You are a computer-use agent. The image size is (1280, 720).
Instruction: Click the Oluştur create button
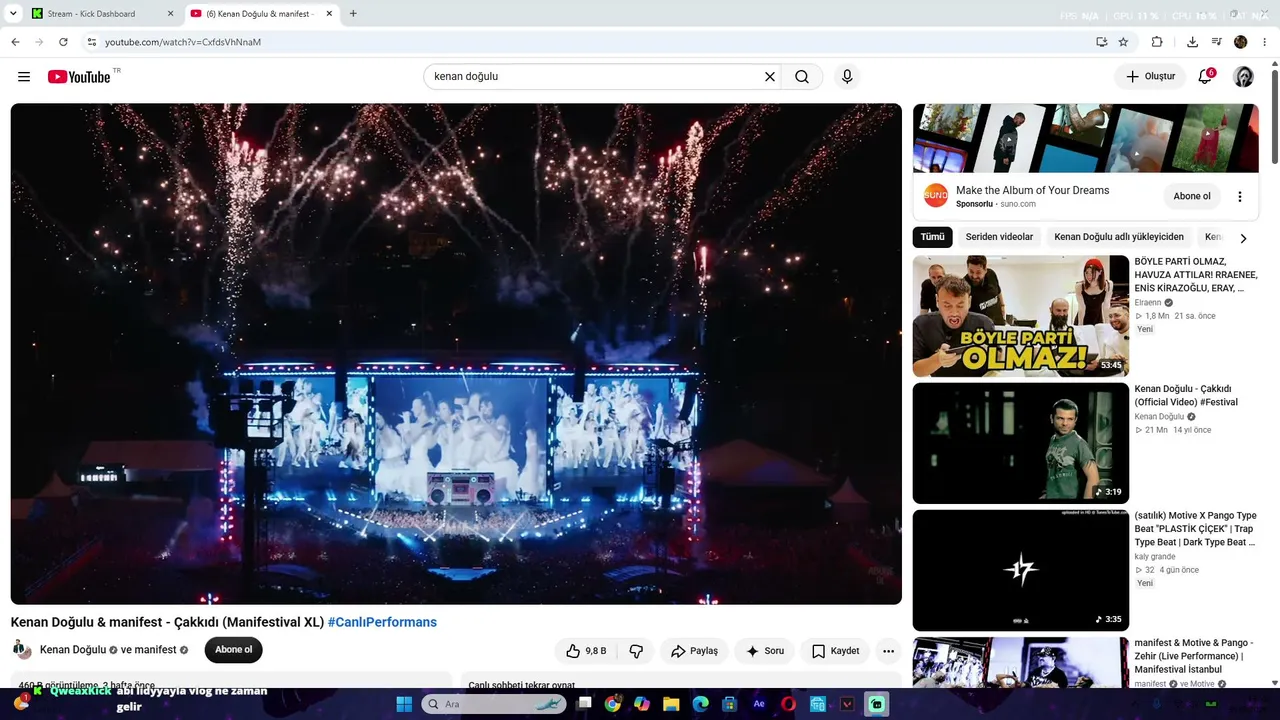(1150, 77)
